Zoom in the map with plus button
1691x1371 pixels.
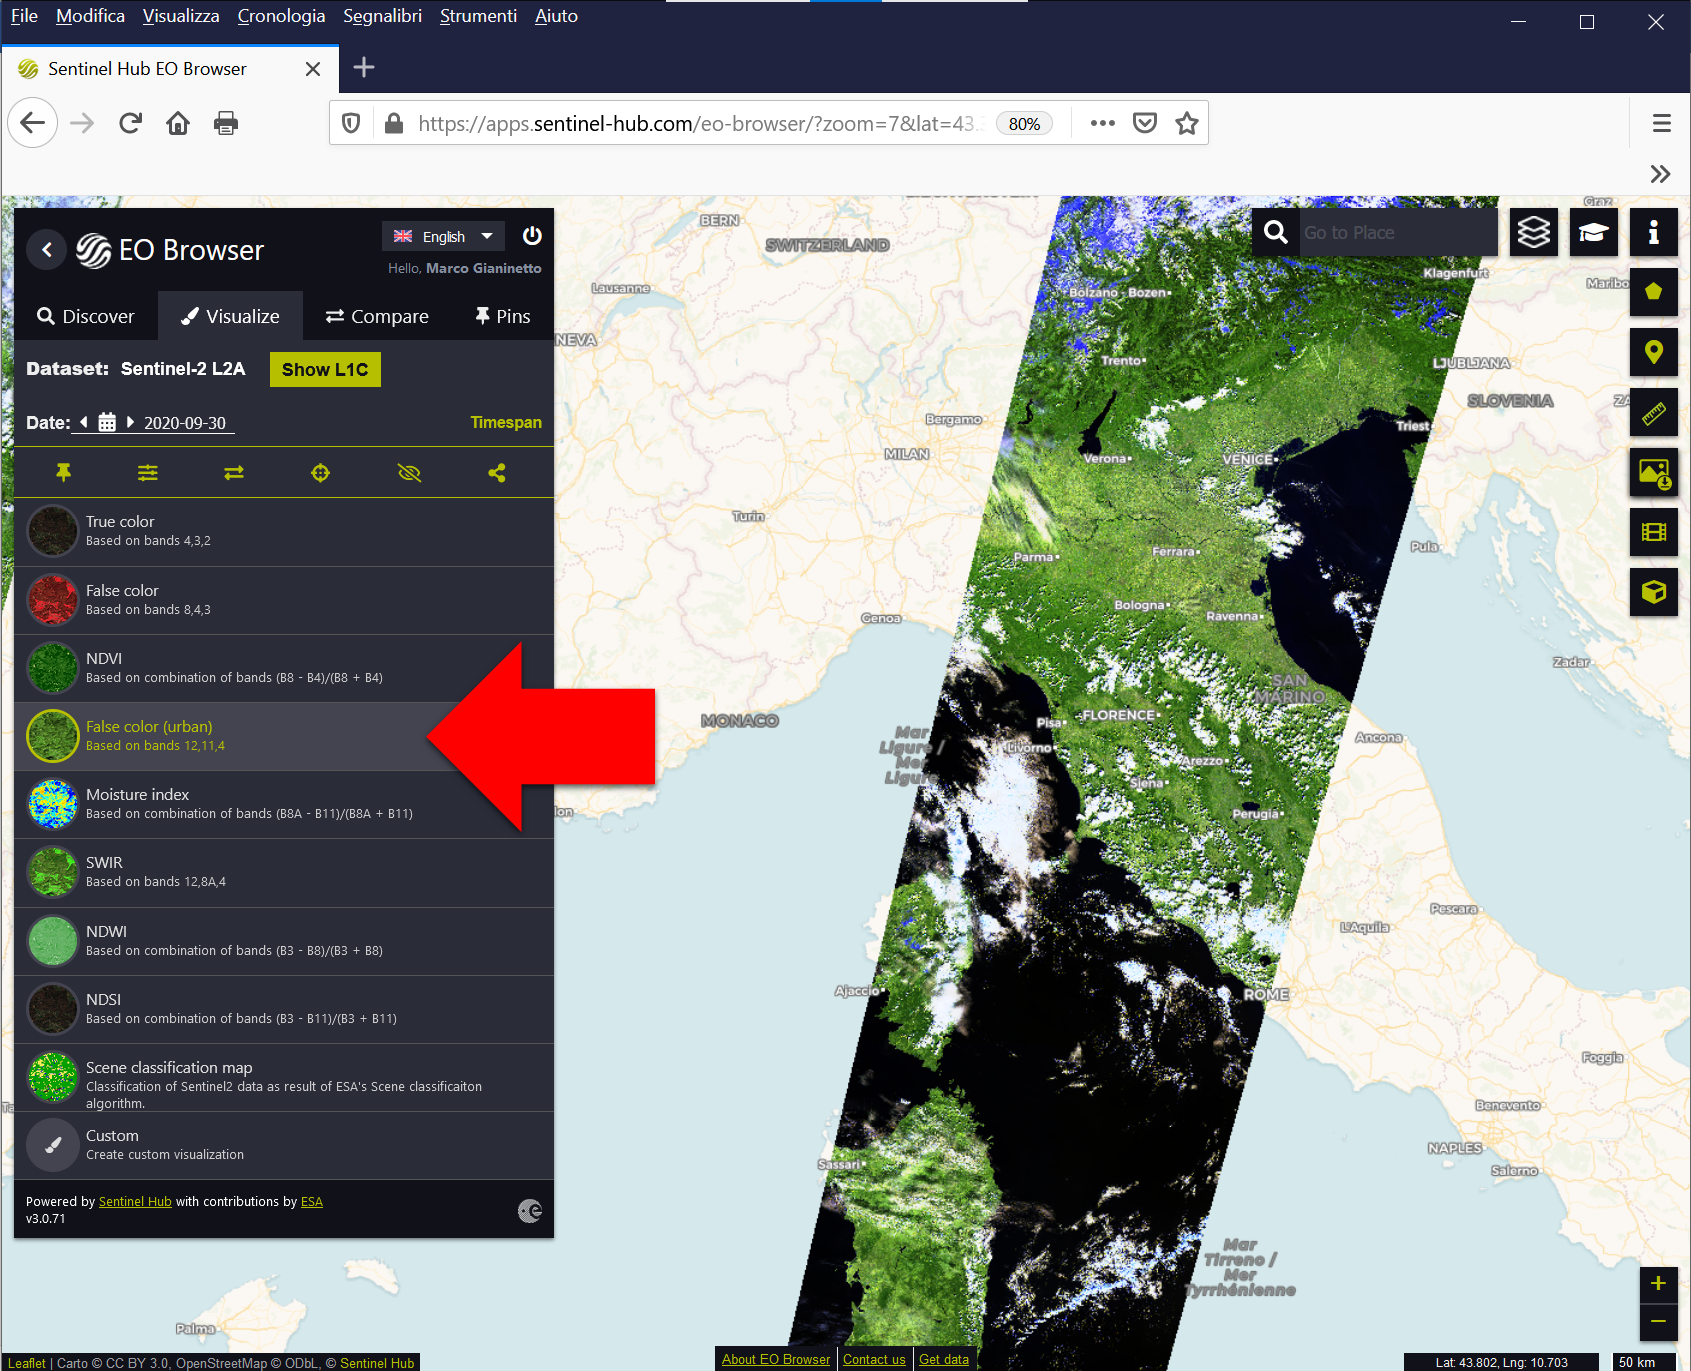coord(1658,1284)
